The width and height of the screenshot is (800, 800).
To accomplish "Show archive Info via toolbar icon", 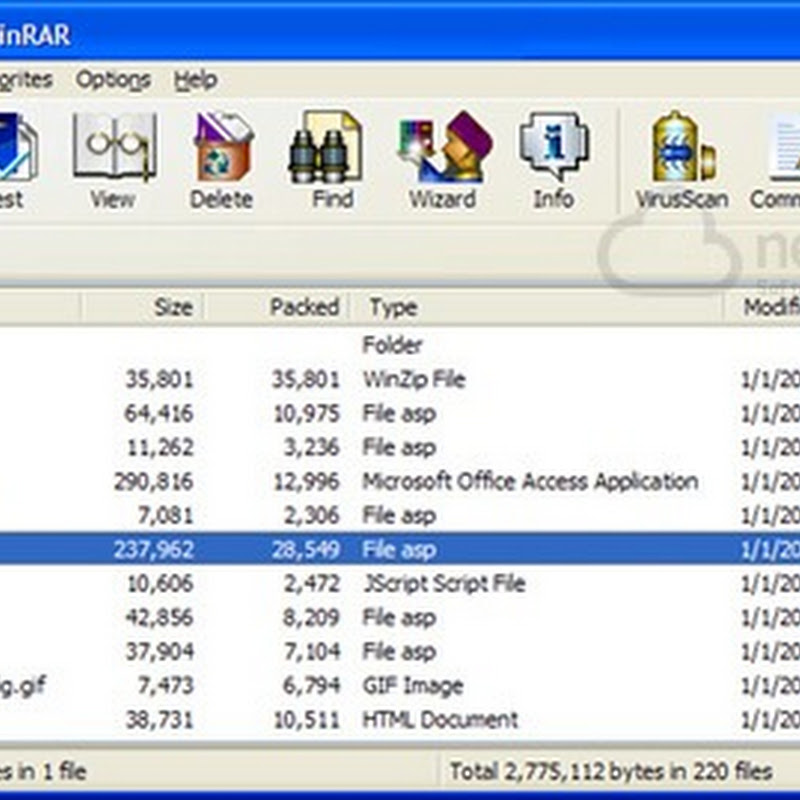I will coord(554,147).
